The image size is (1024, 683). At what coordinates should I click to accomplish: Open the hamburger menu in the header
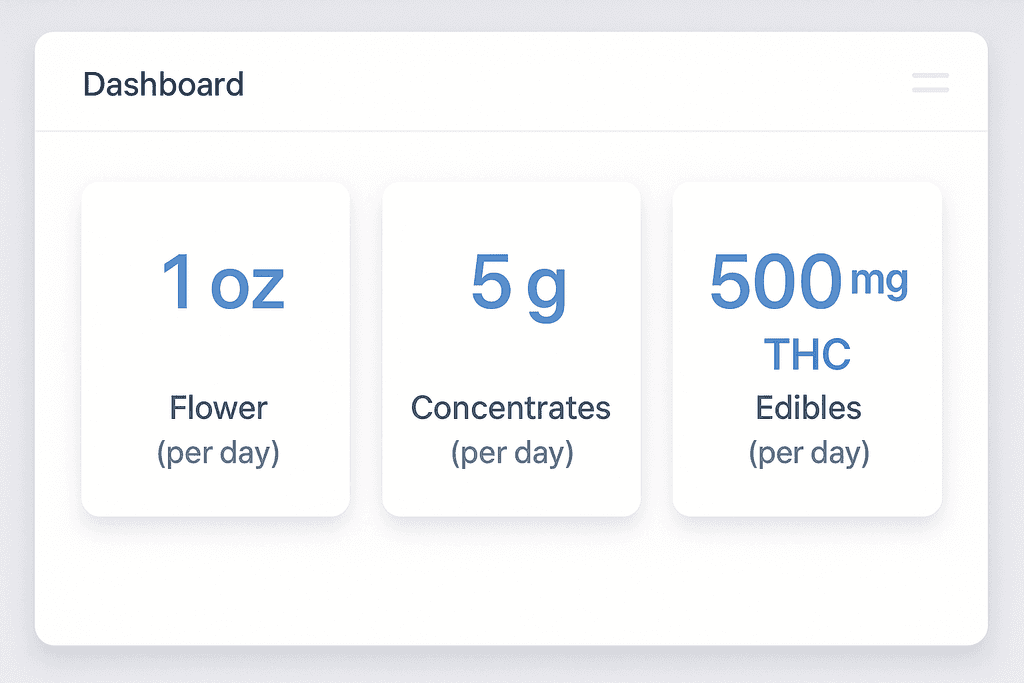point(930,83)
